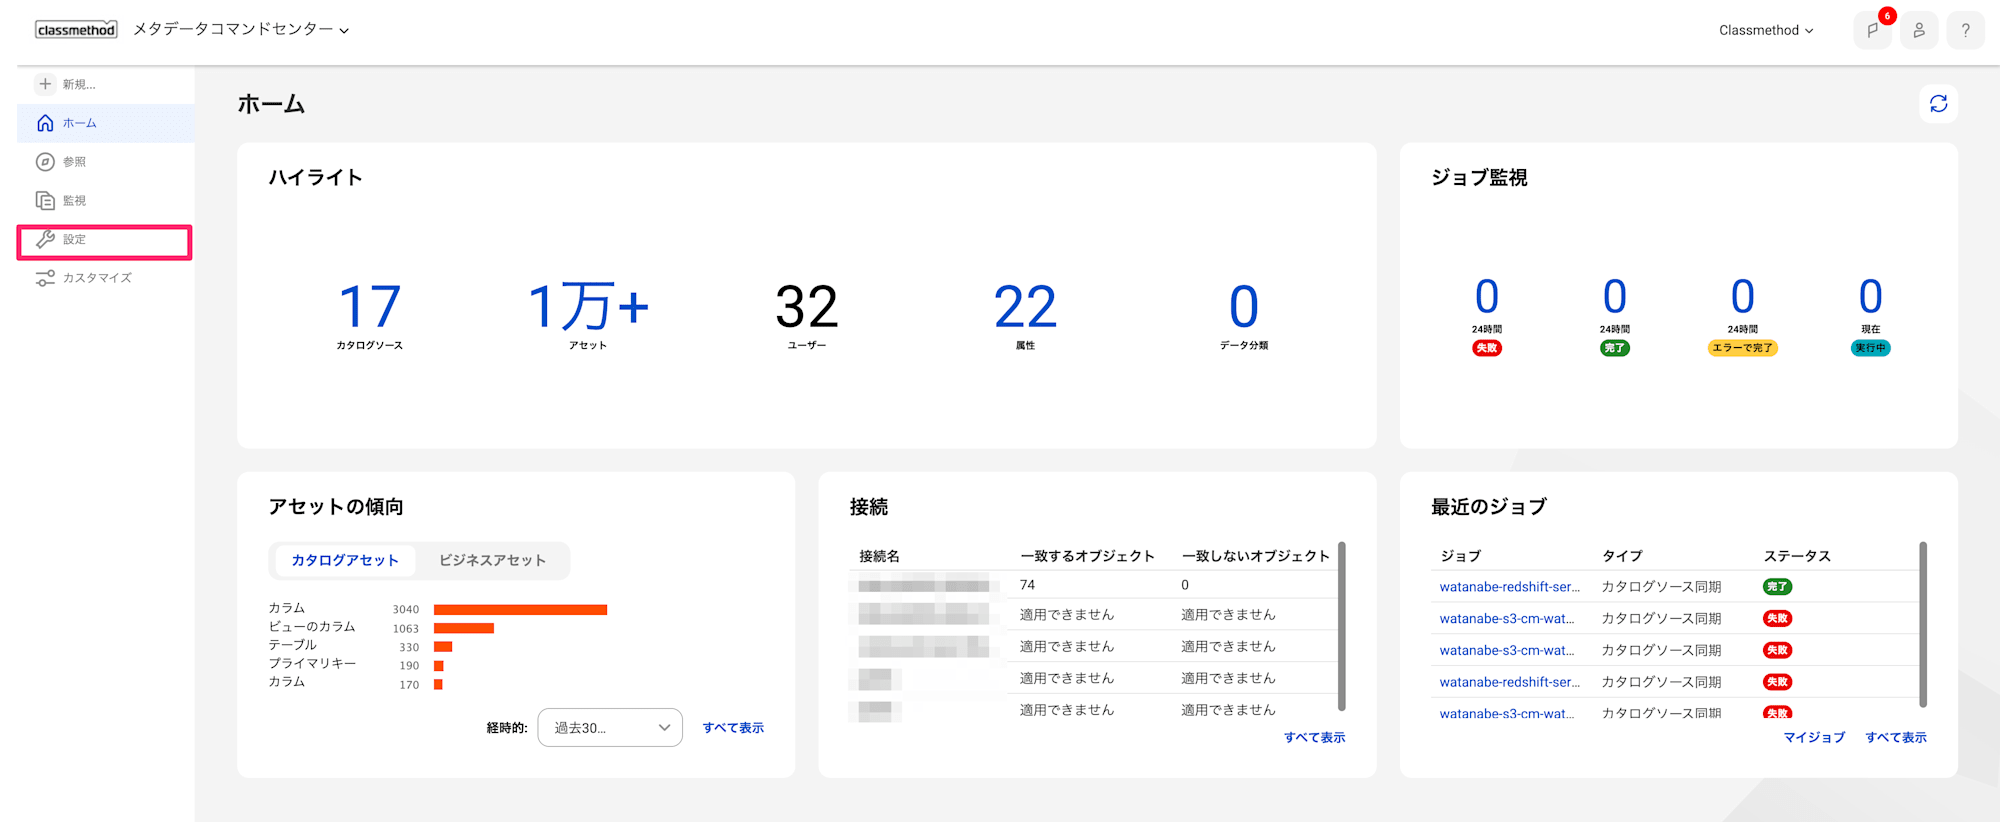Open 設定 in the sidebar
2000x822 pixels.
[x=104, y=240]
